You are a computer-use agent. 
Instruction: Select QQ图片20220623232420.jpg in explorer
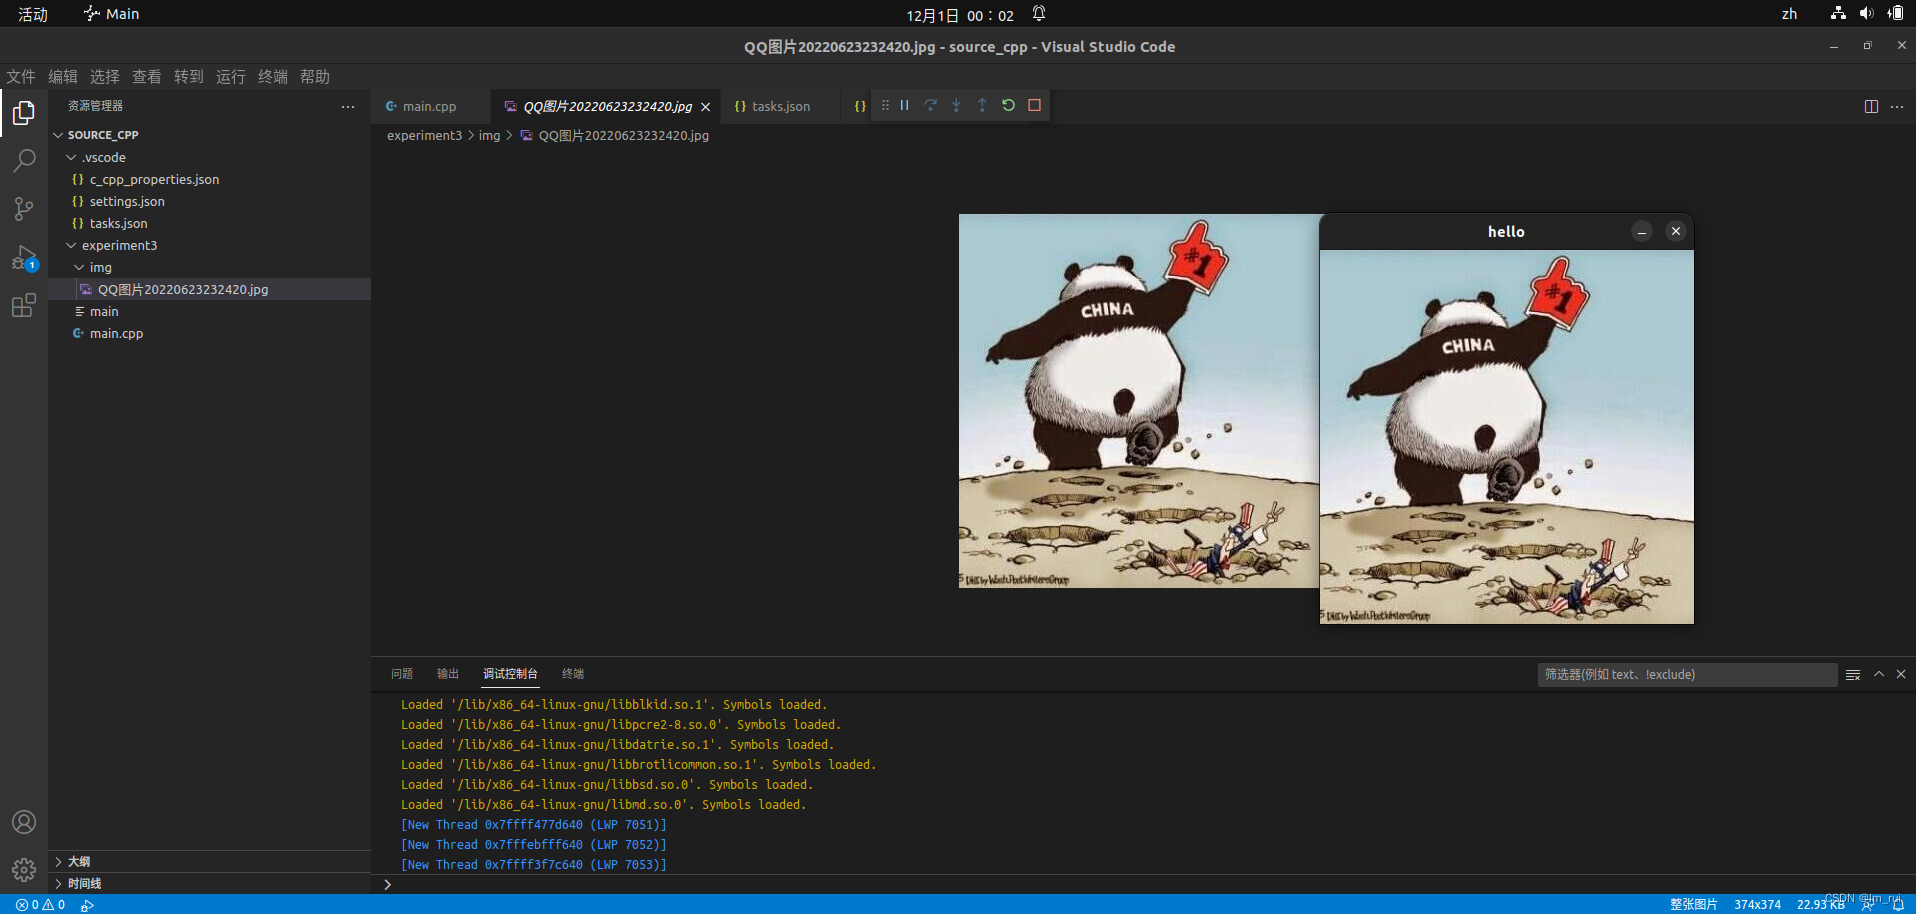(x=209, y=289)
